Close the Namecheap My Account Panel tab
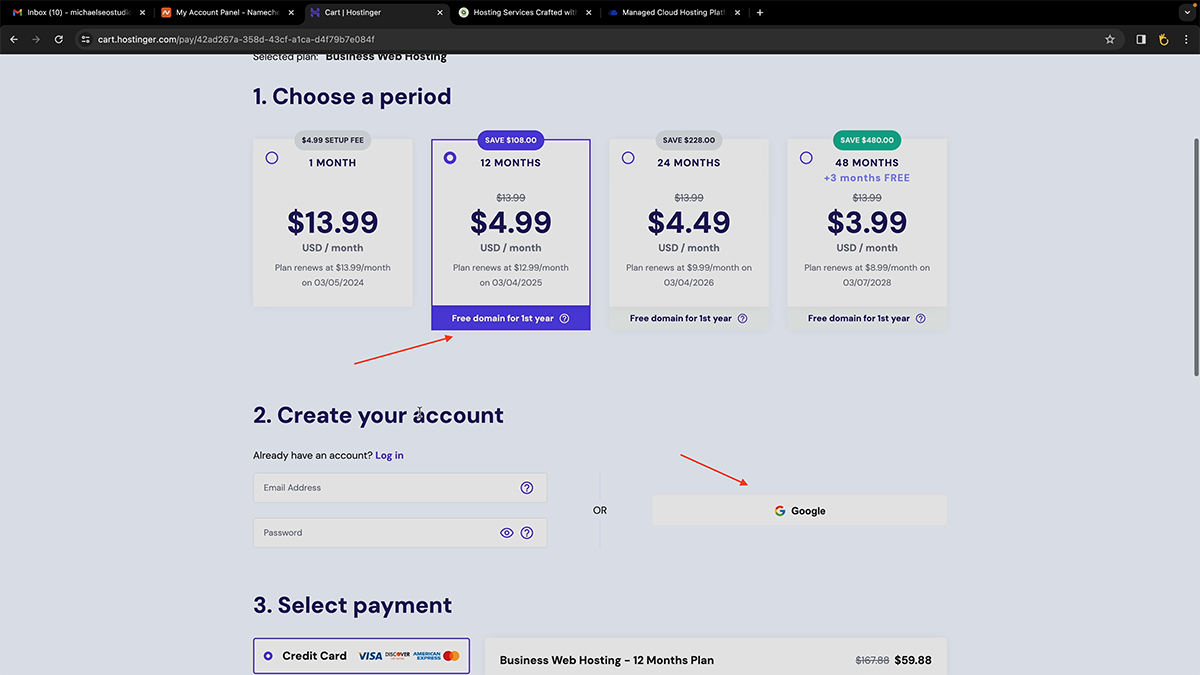The height and width of the screenshot is (675, 1200). click(x=291, y=13)
